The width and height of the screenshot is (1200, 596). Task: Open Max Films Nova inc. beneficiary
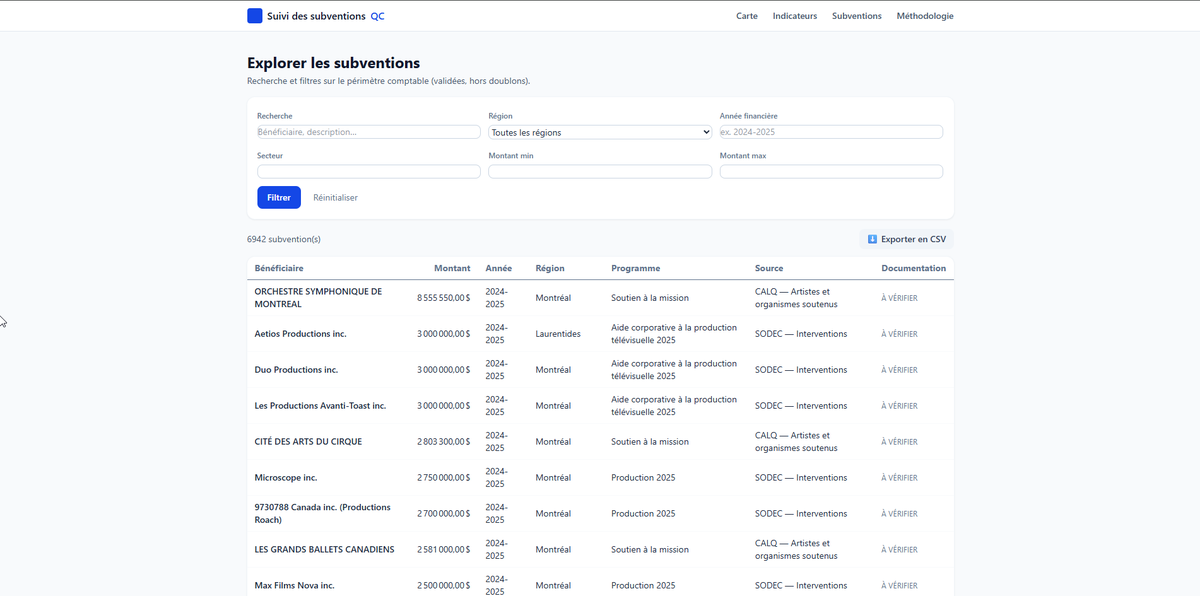tap(295, 586)
